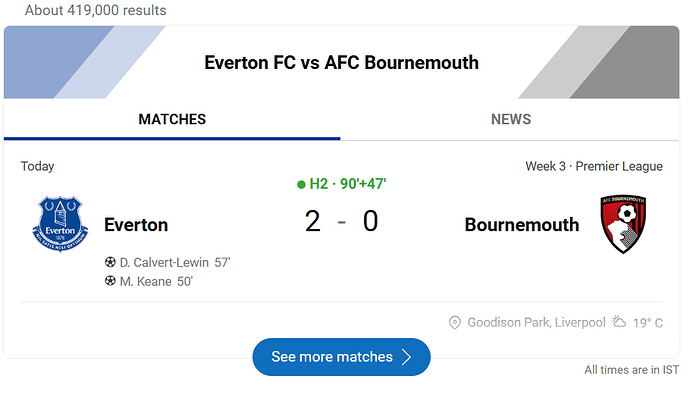Viewport: 690px width, 401px height.
Task: Click the goal ball icon beside D. Calvert-Lewin
Action: coord(110,262)
